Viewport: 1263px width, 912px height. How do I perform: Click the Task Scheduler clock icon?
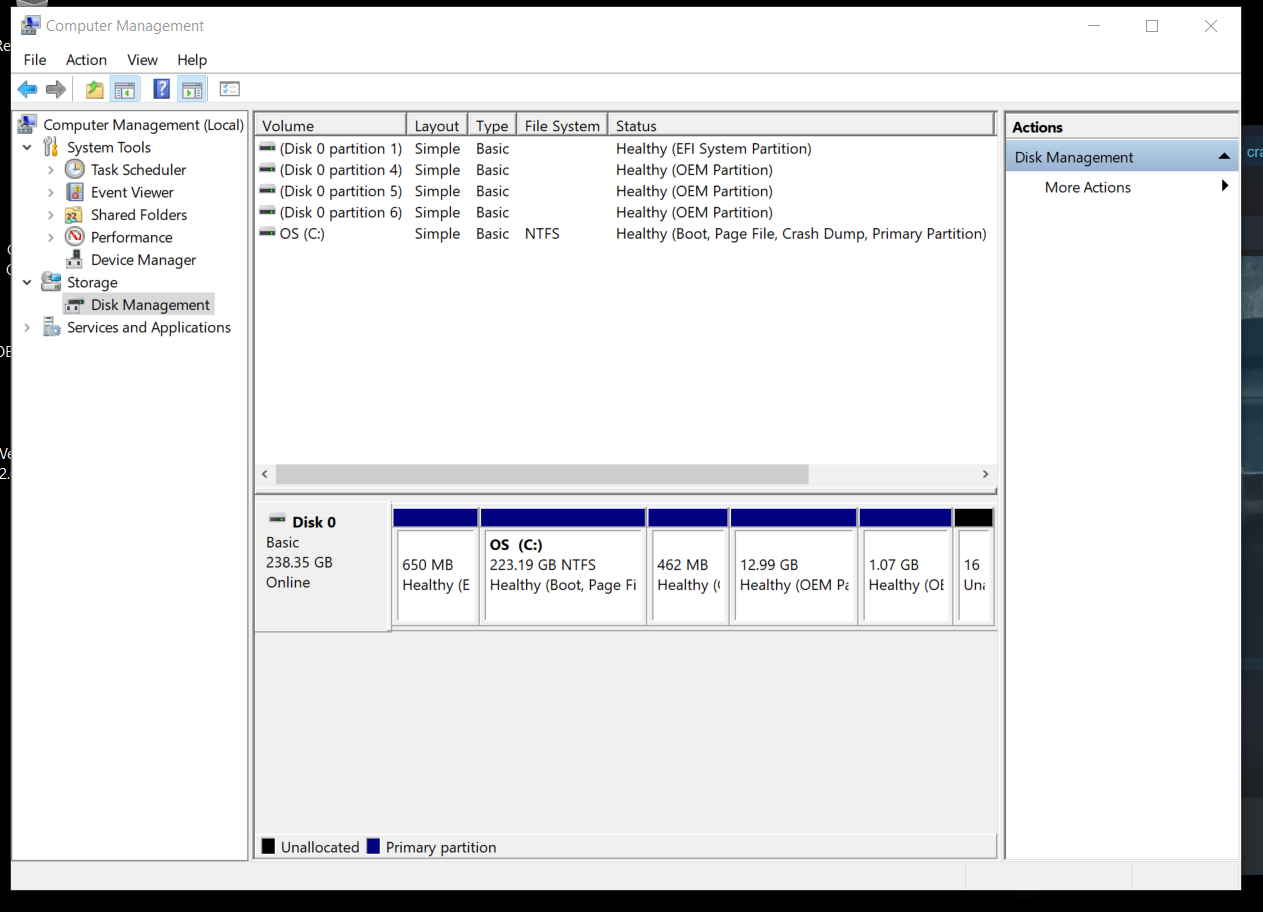pos(75,170)
